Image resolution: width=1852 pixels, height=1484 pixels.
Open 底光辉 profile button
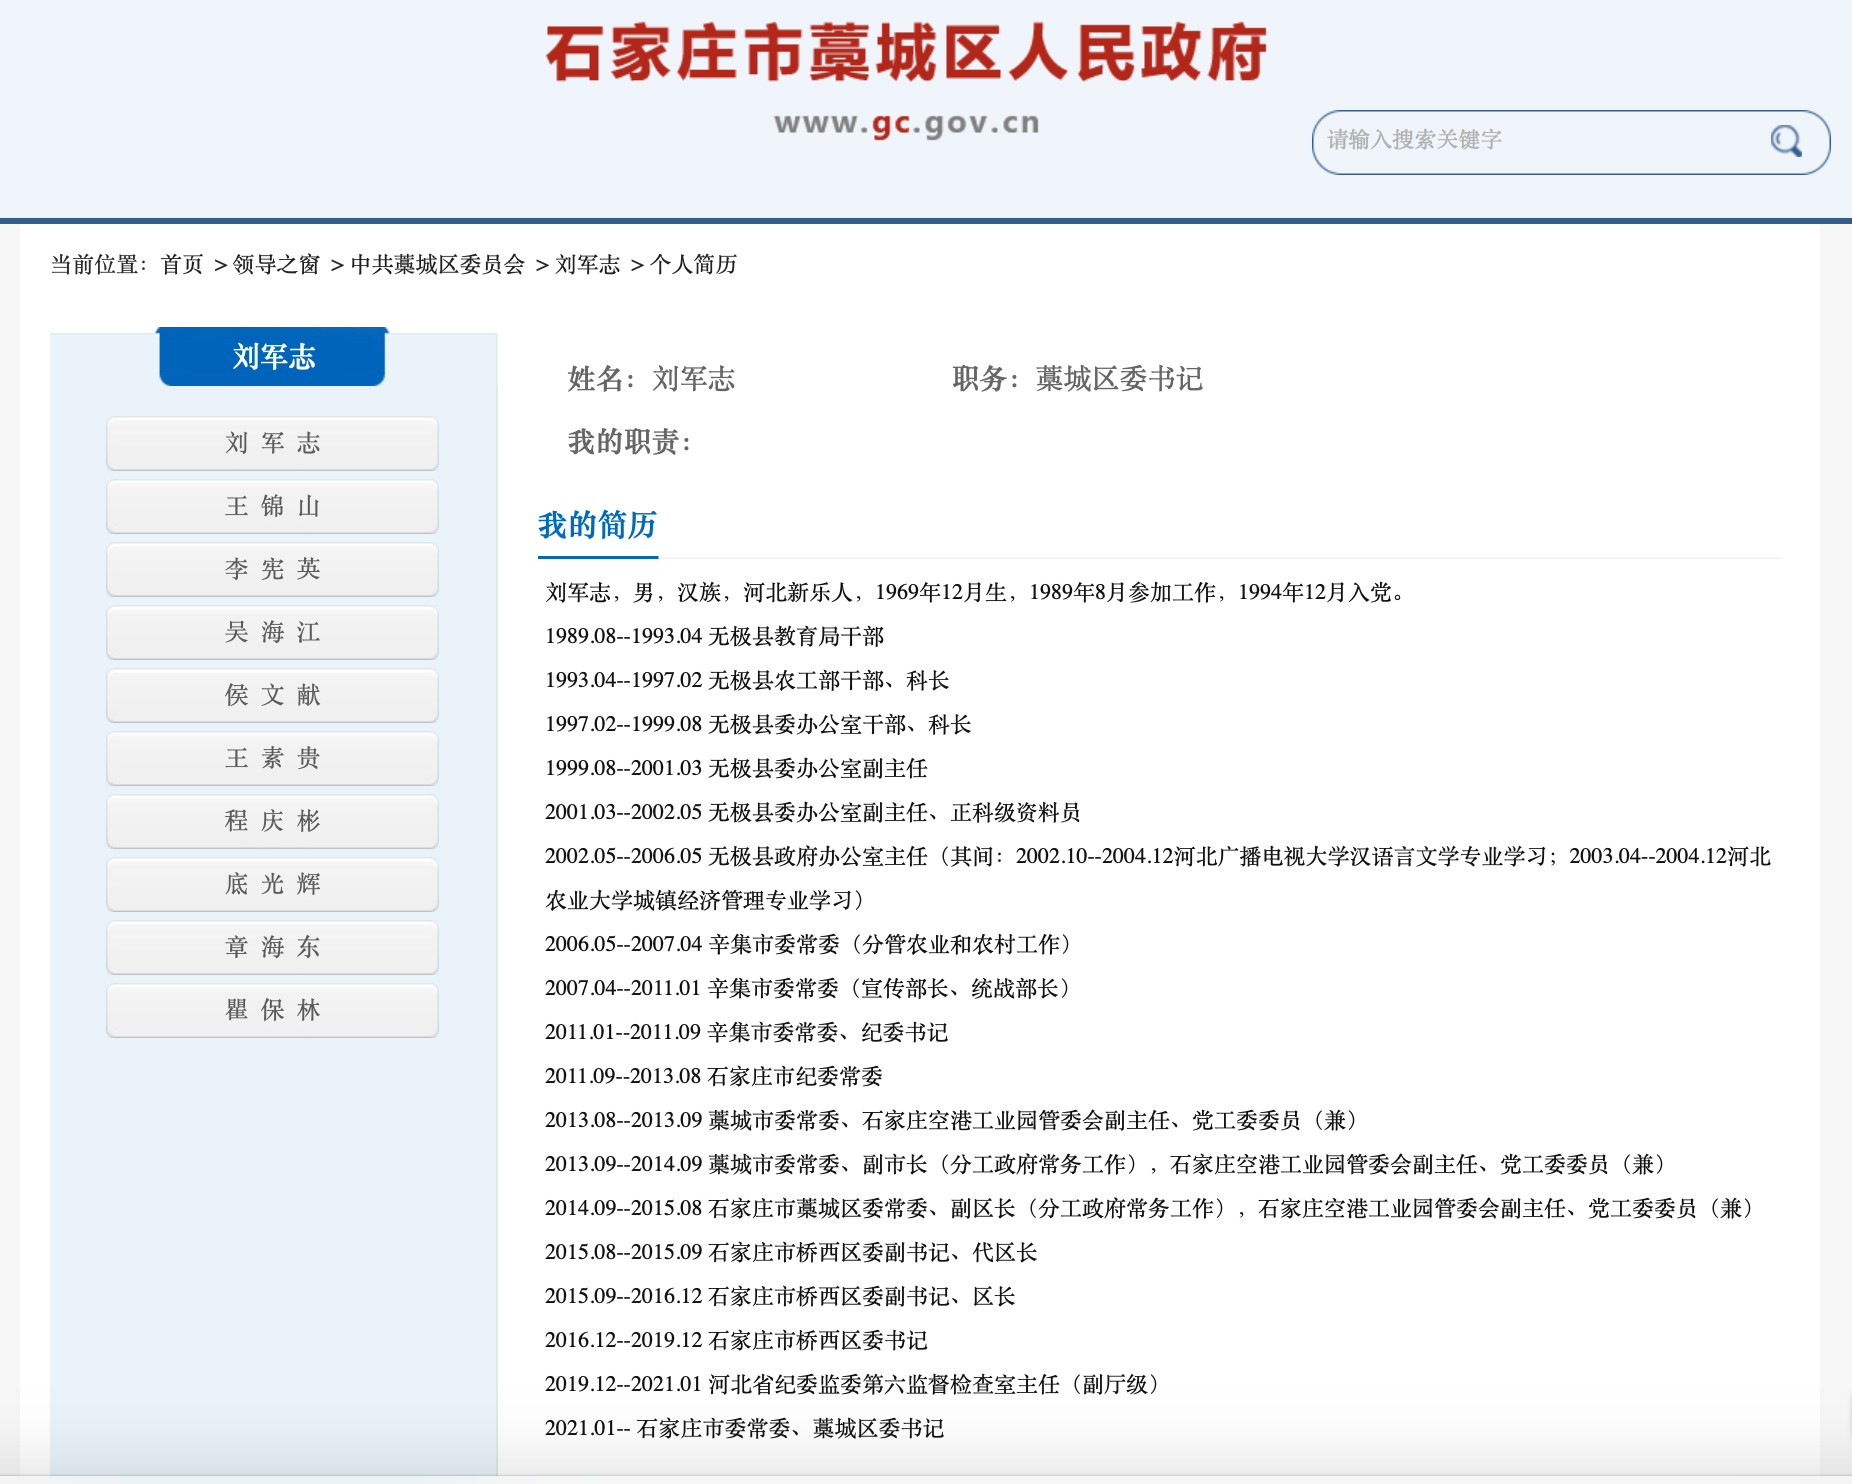click(272, 884)
